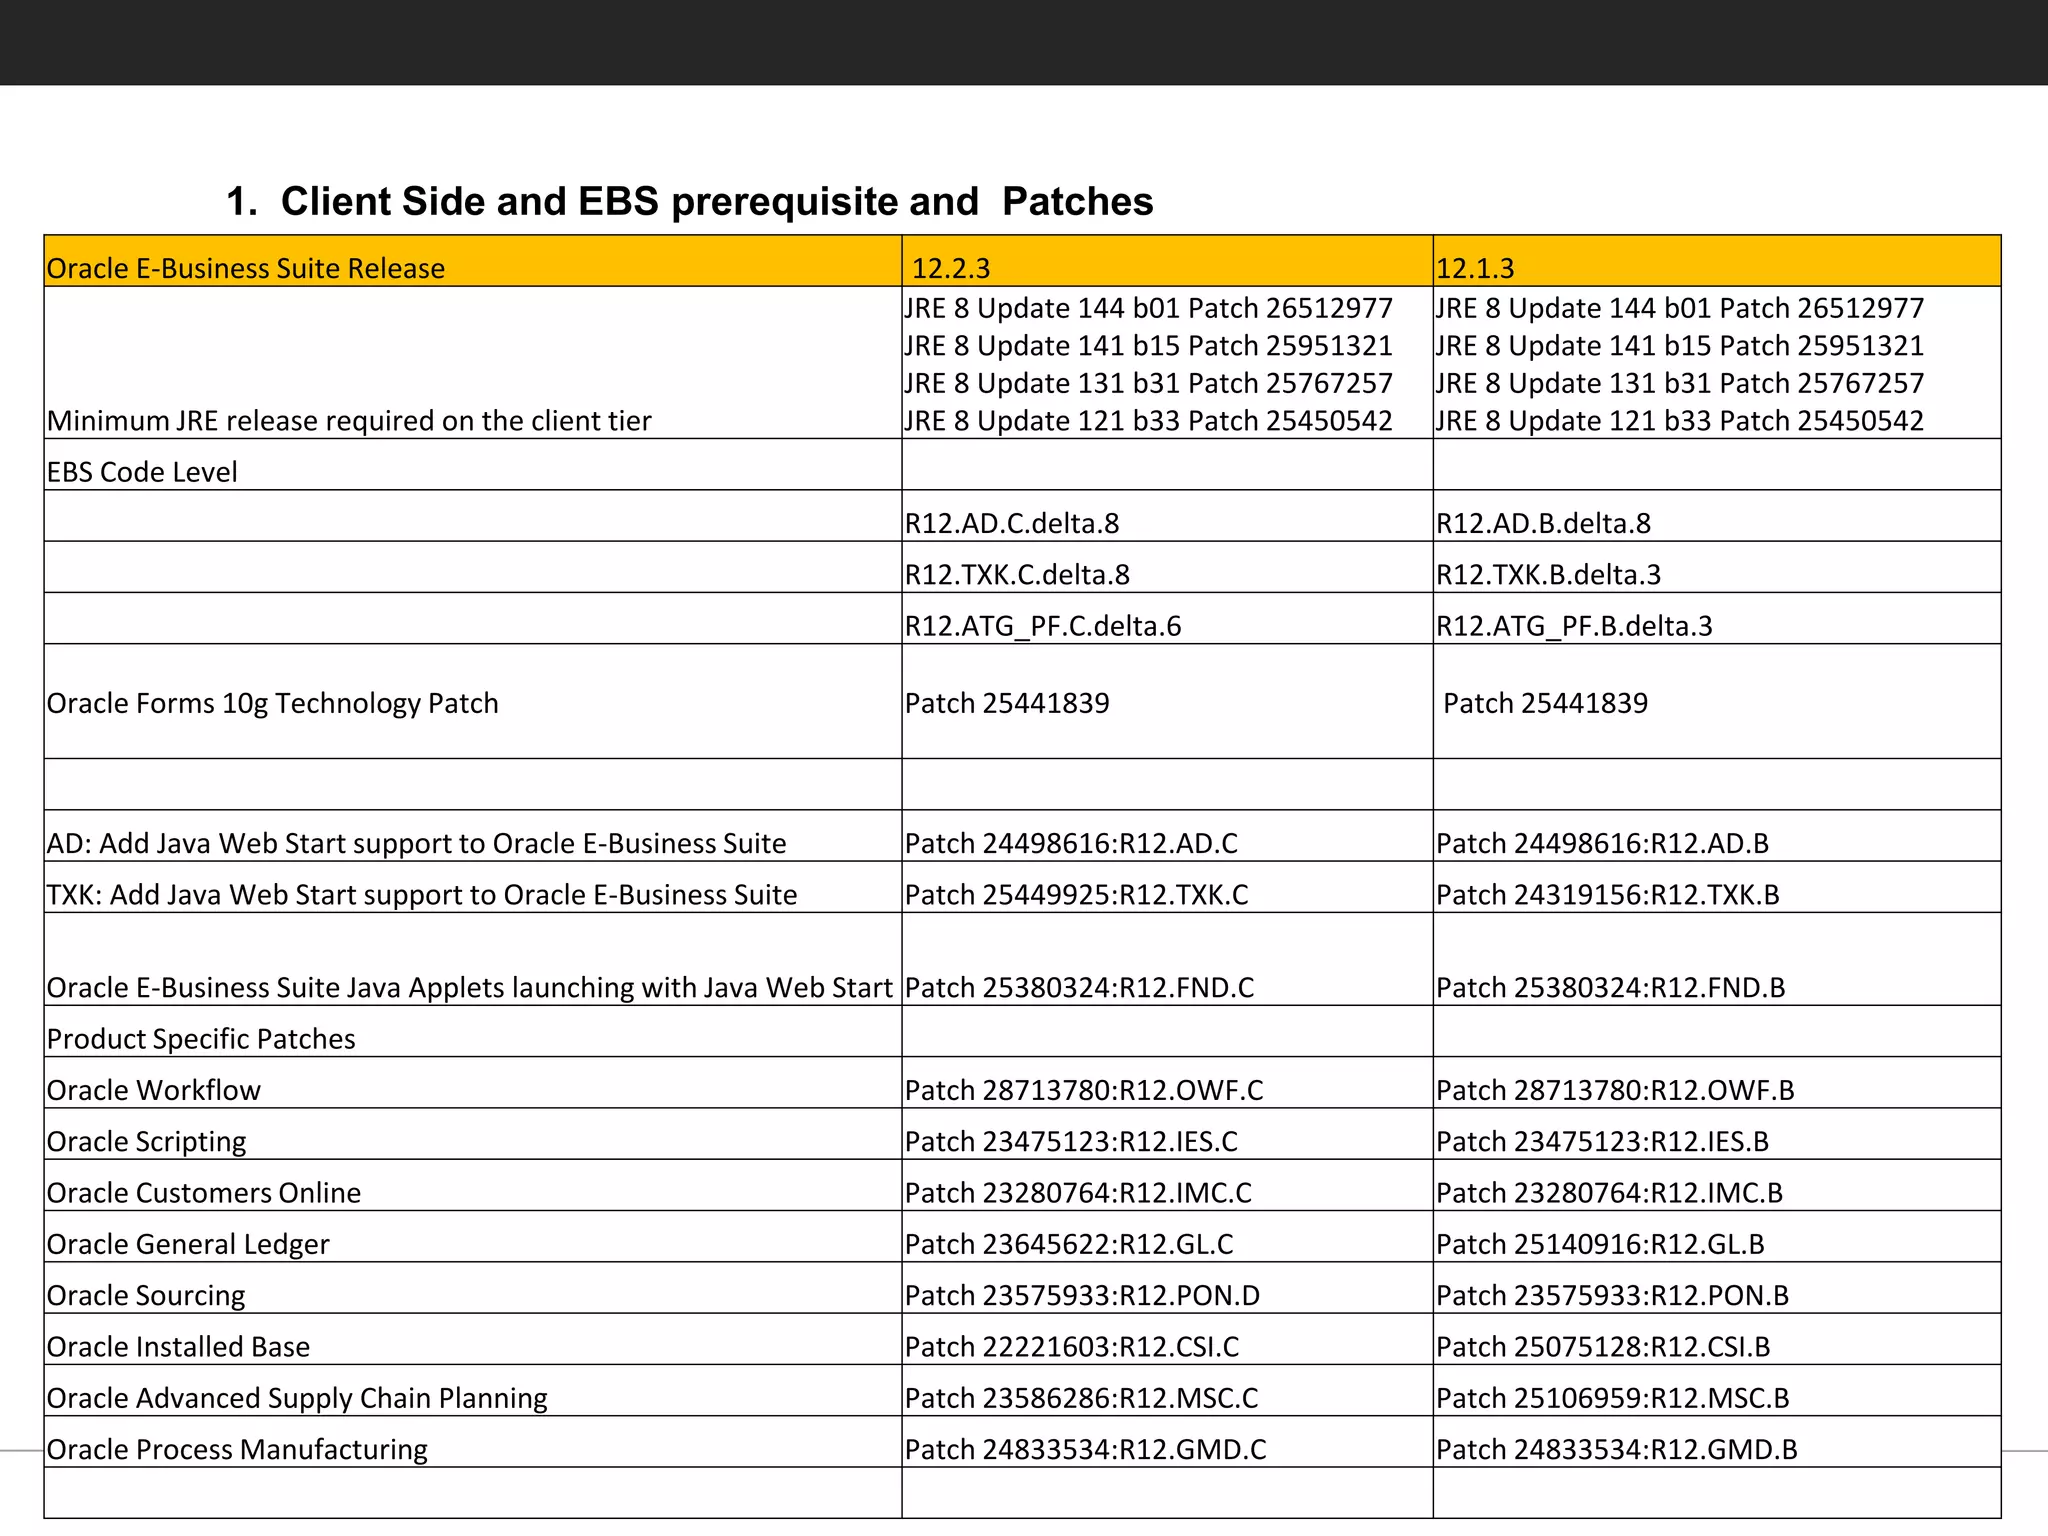This screenshot has height=1536, width=2048.
Task: Click 'JRE 8 Update 121 b33 Patch 25450542' in 12.1.3 column
Action: click(x=1680, y=421)
